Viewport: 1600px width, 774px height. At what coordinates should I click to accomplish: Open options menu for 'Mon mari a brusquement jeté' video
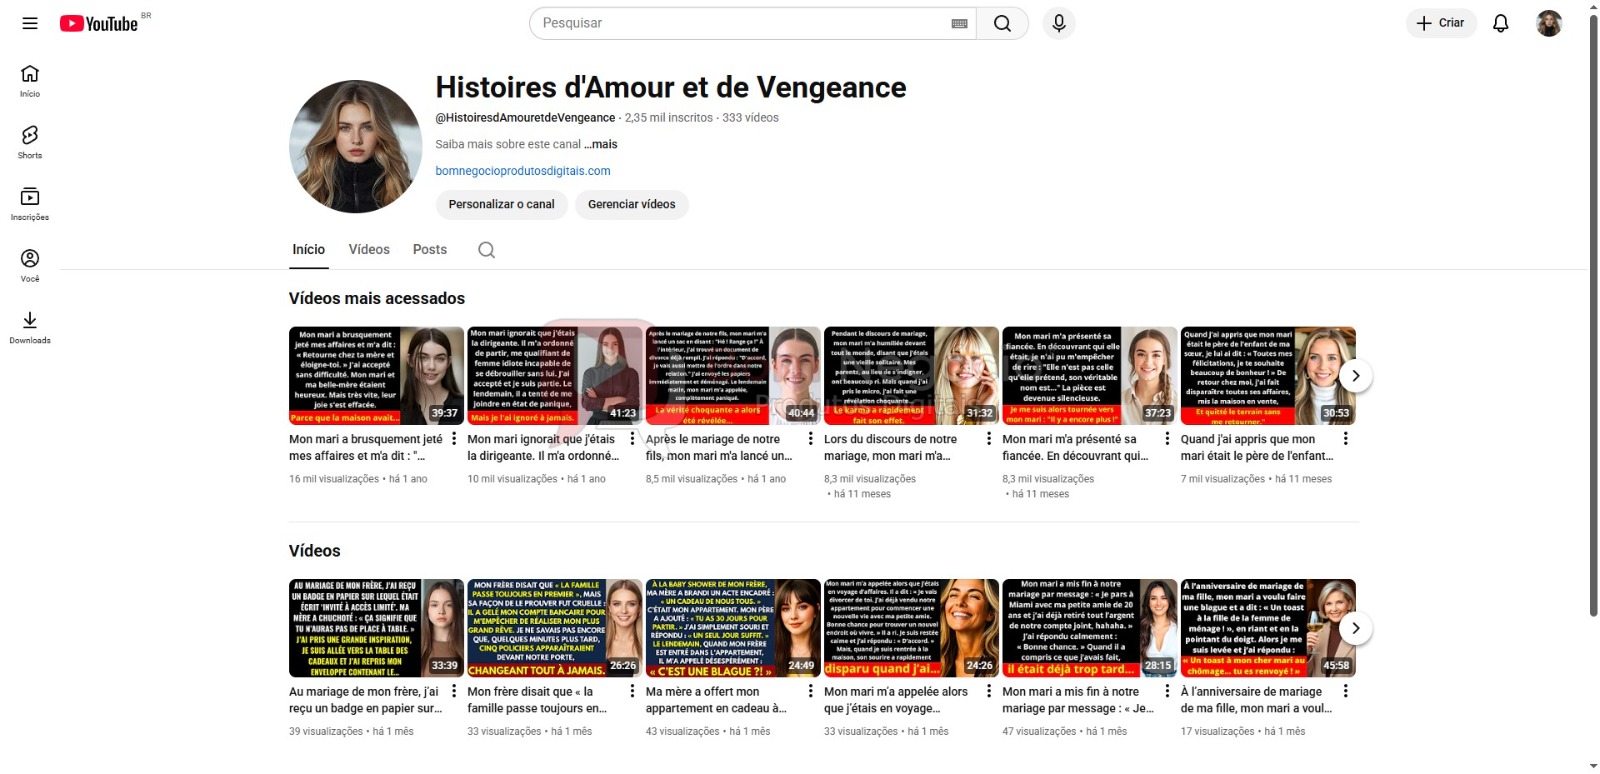tap(454, 439)
